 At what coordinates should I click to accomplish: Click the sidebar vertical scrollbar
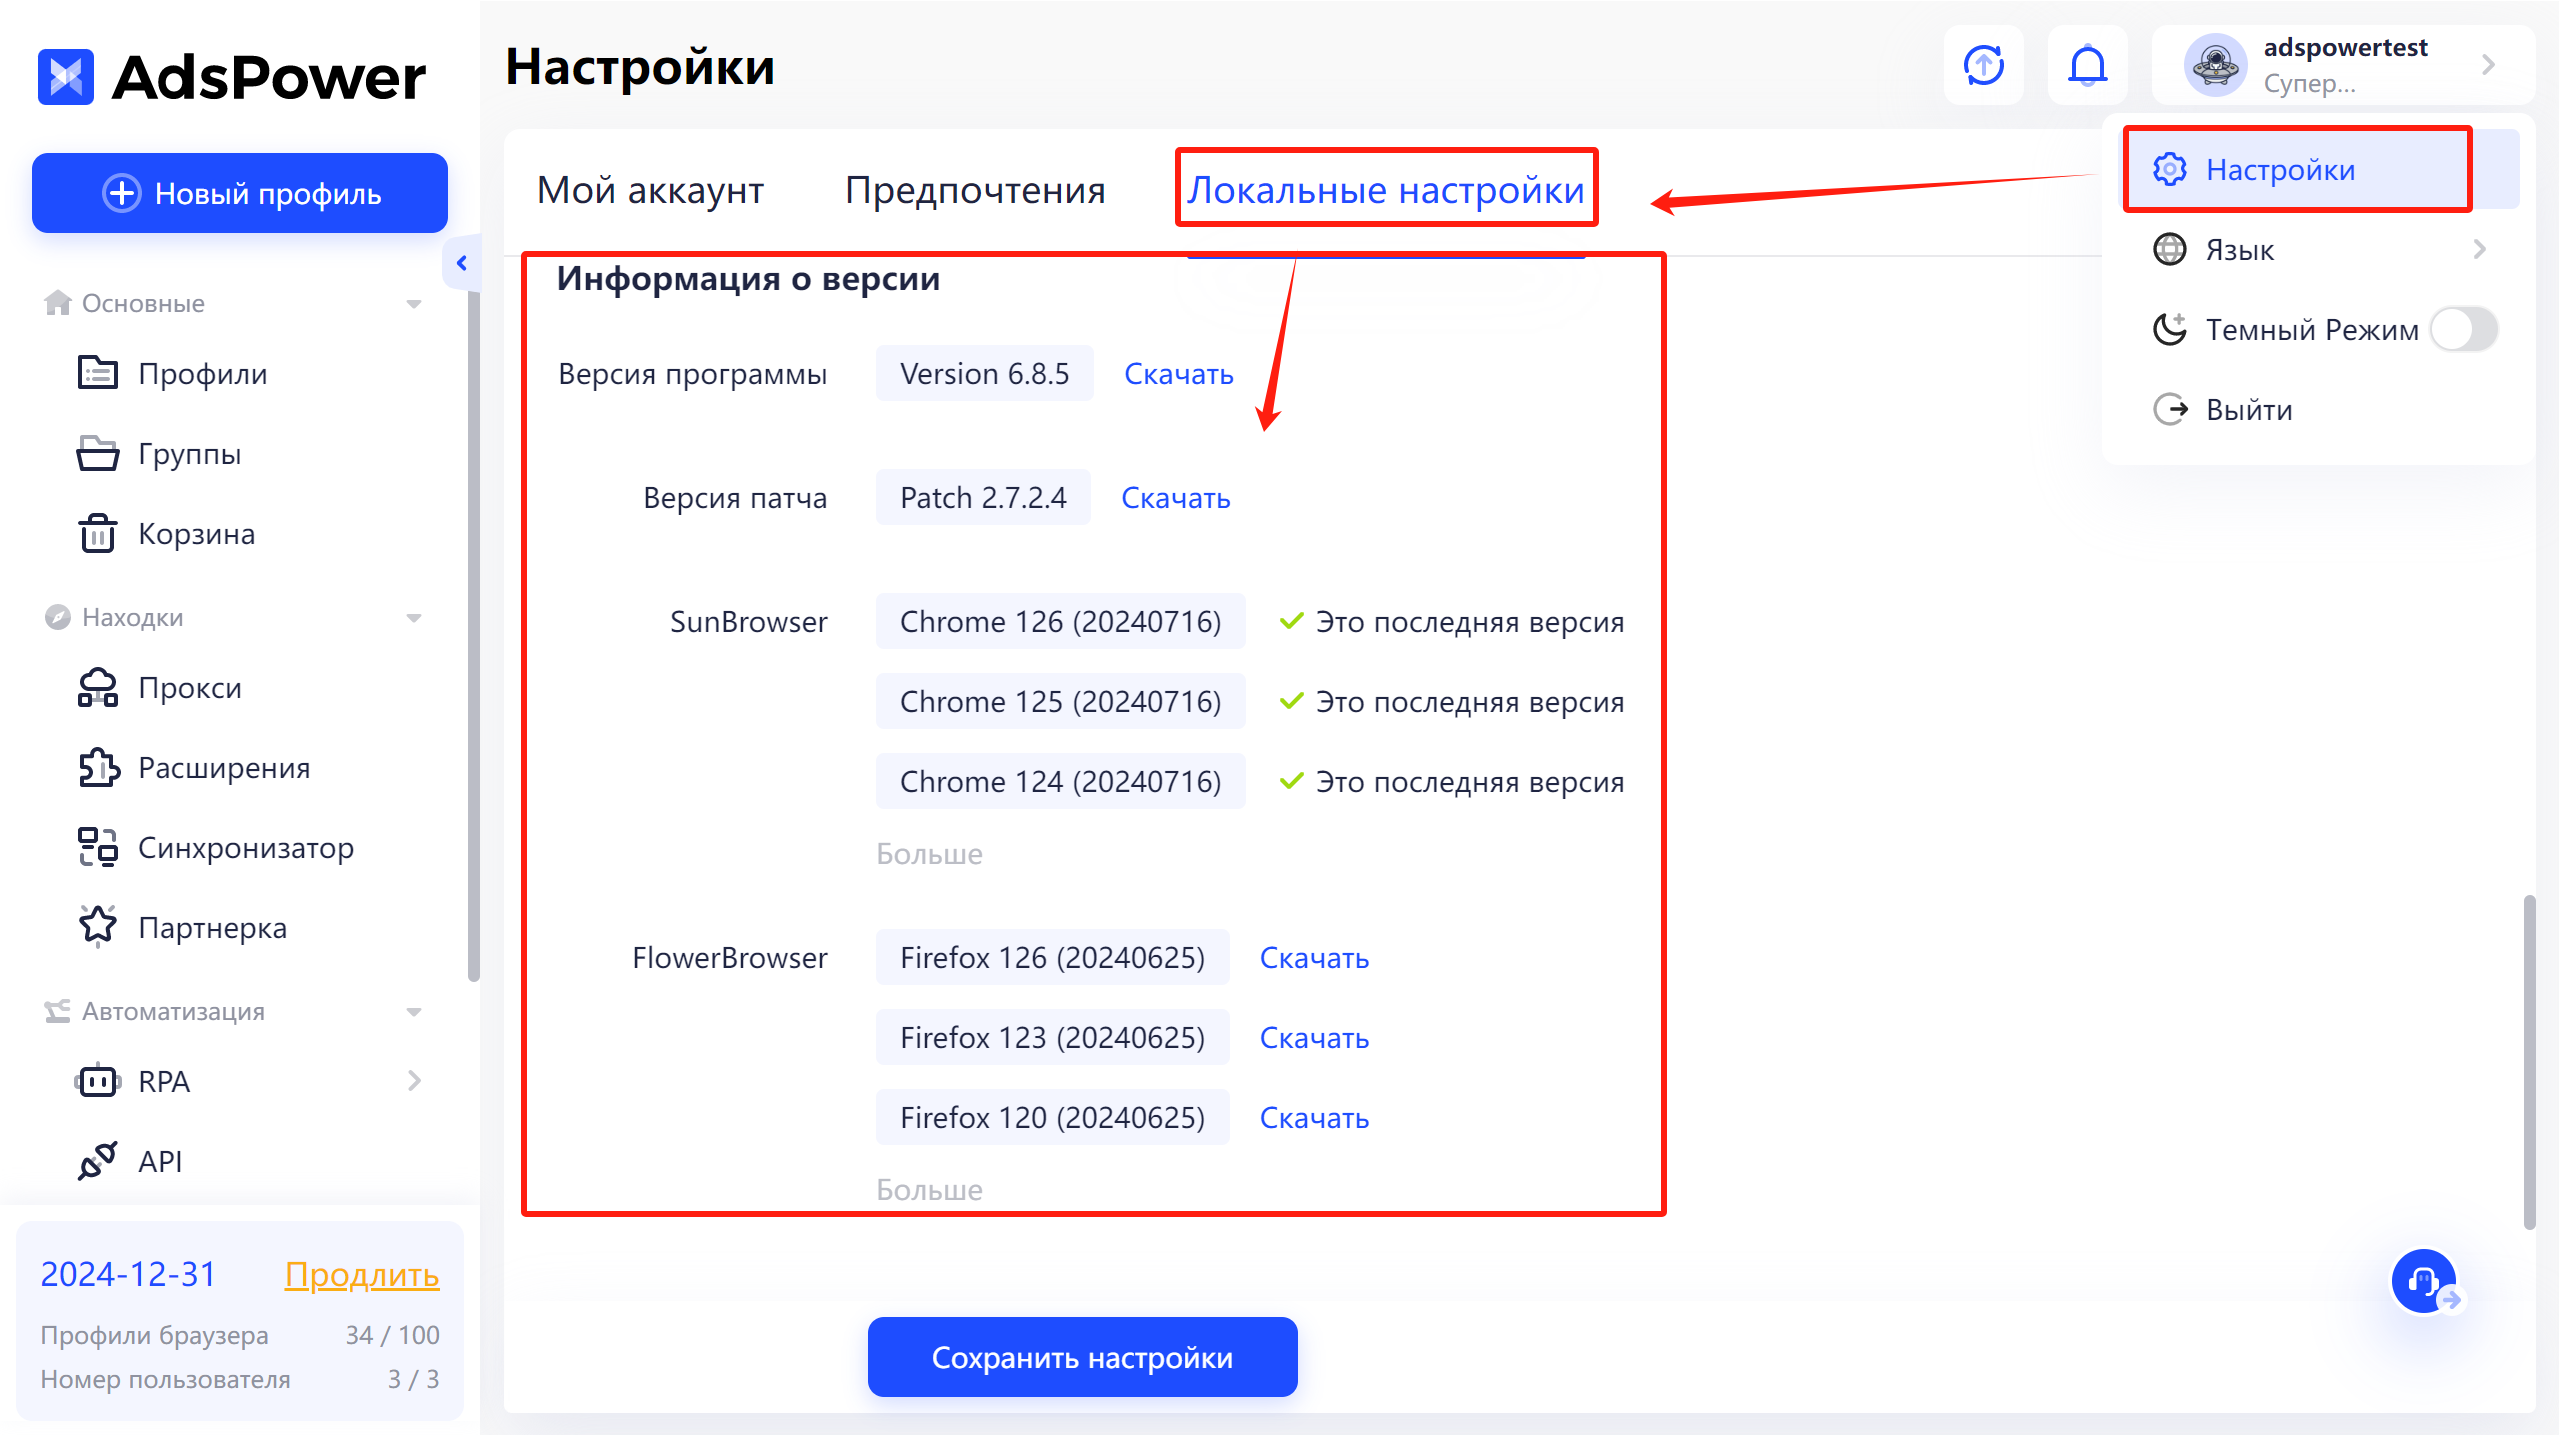(x=473, y=636)
